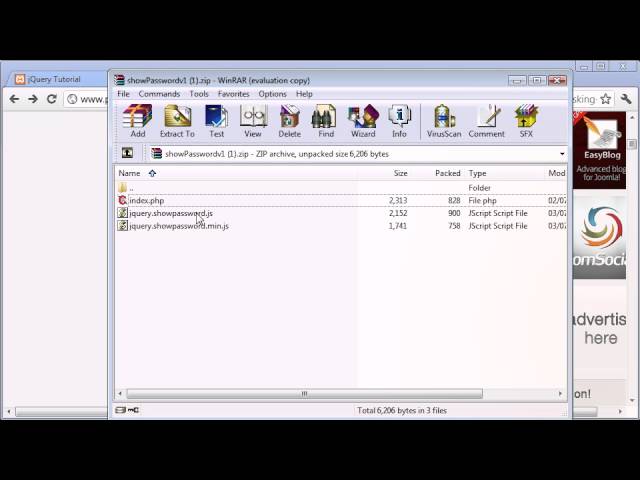Click the File php type cell
The width and height of the screenshot is (640, 480).
482,200
